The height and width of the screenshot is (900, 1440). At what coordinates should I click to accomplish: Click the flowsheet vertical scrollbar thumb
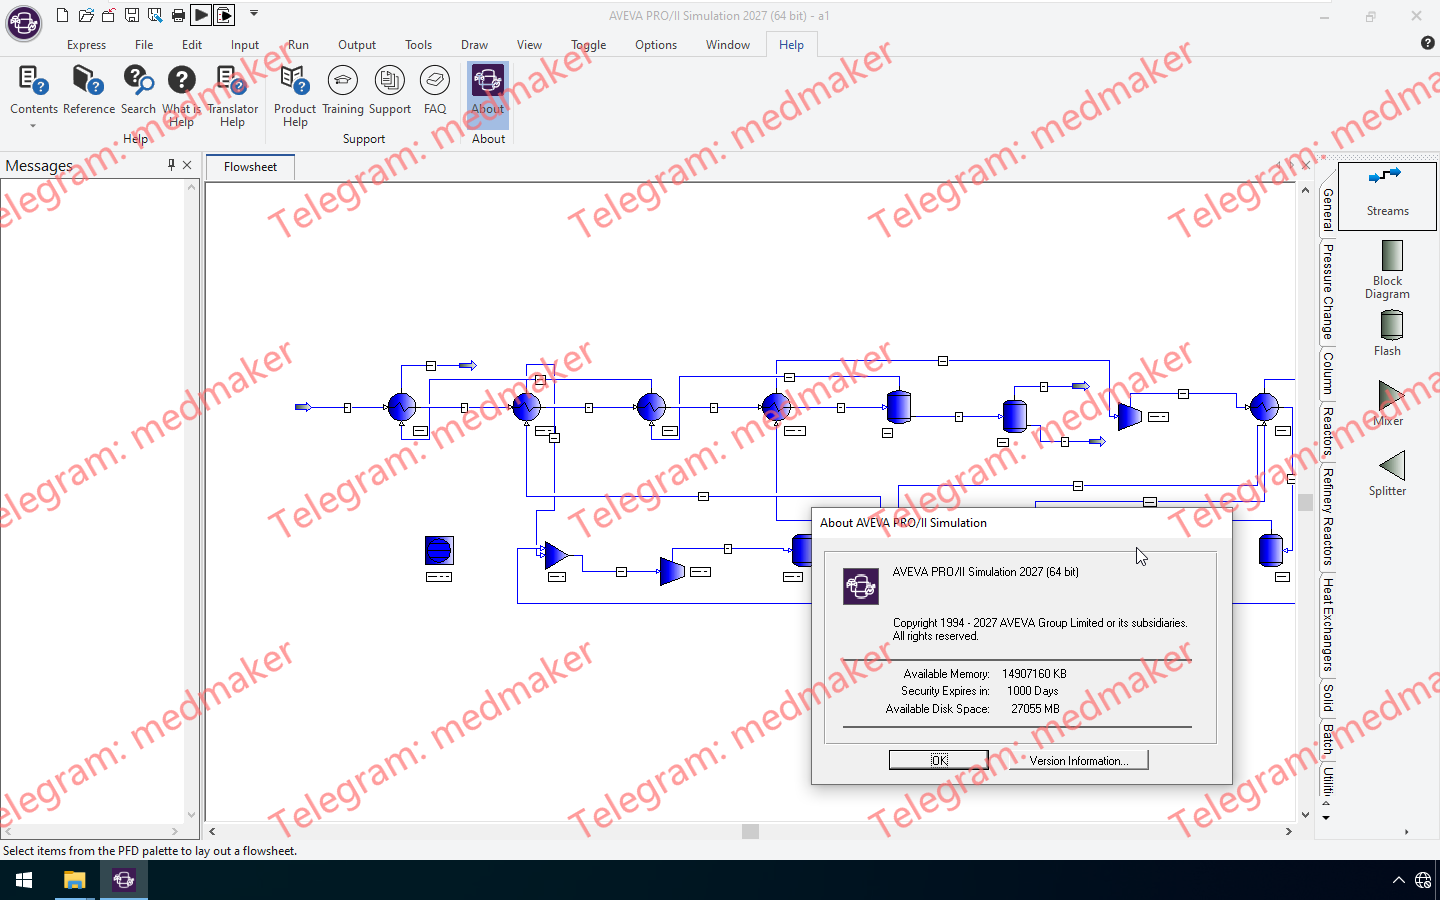coord(1305,503)
